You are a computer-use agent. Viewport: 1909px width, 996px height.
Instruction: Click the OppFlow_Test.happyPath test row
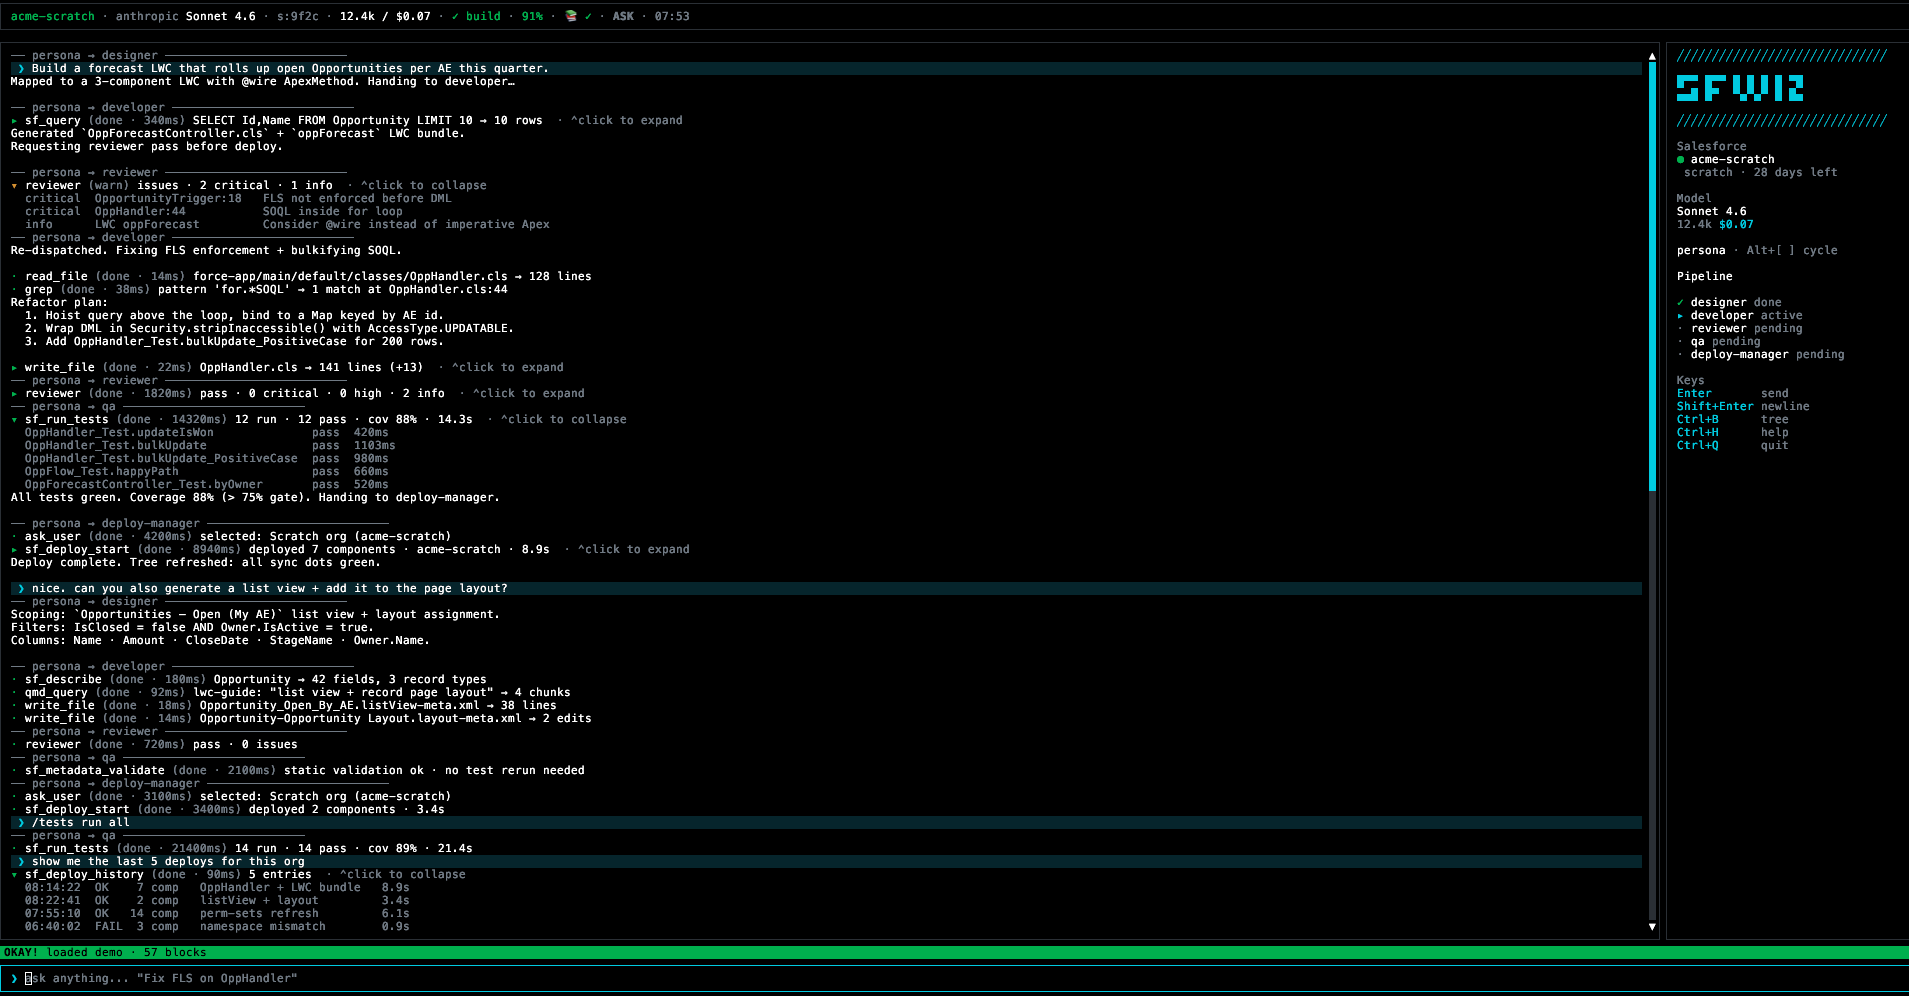point(207,471)
